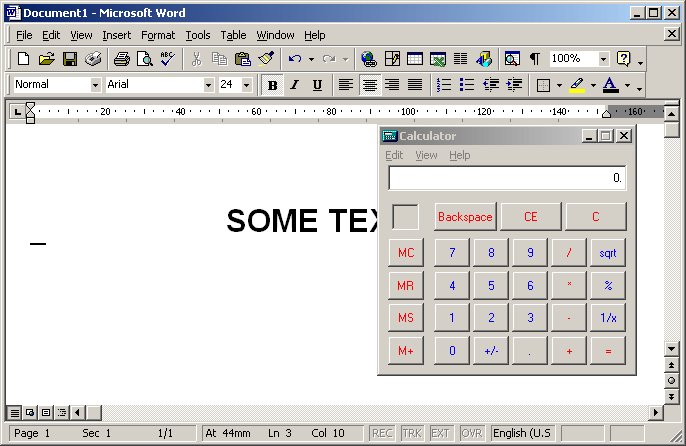Create a new blank document
Viewport: 686px width, 446px height.
(x=23, y=59)
